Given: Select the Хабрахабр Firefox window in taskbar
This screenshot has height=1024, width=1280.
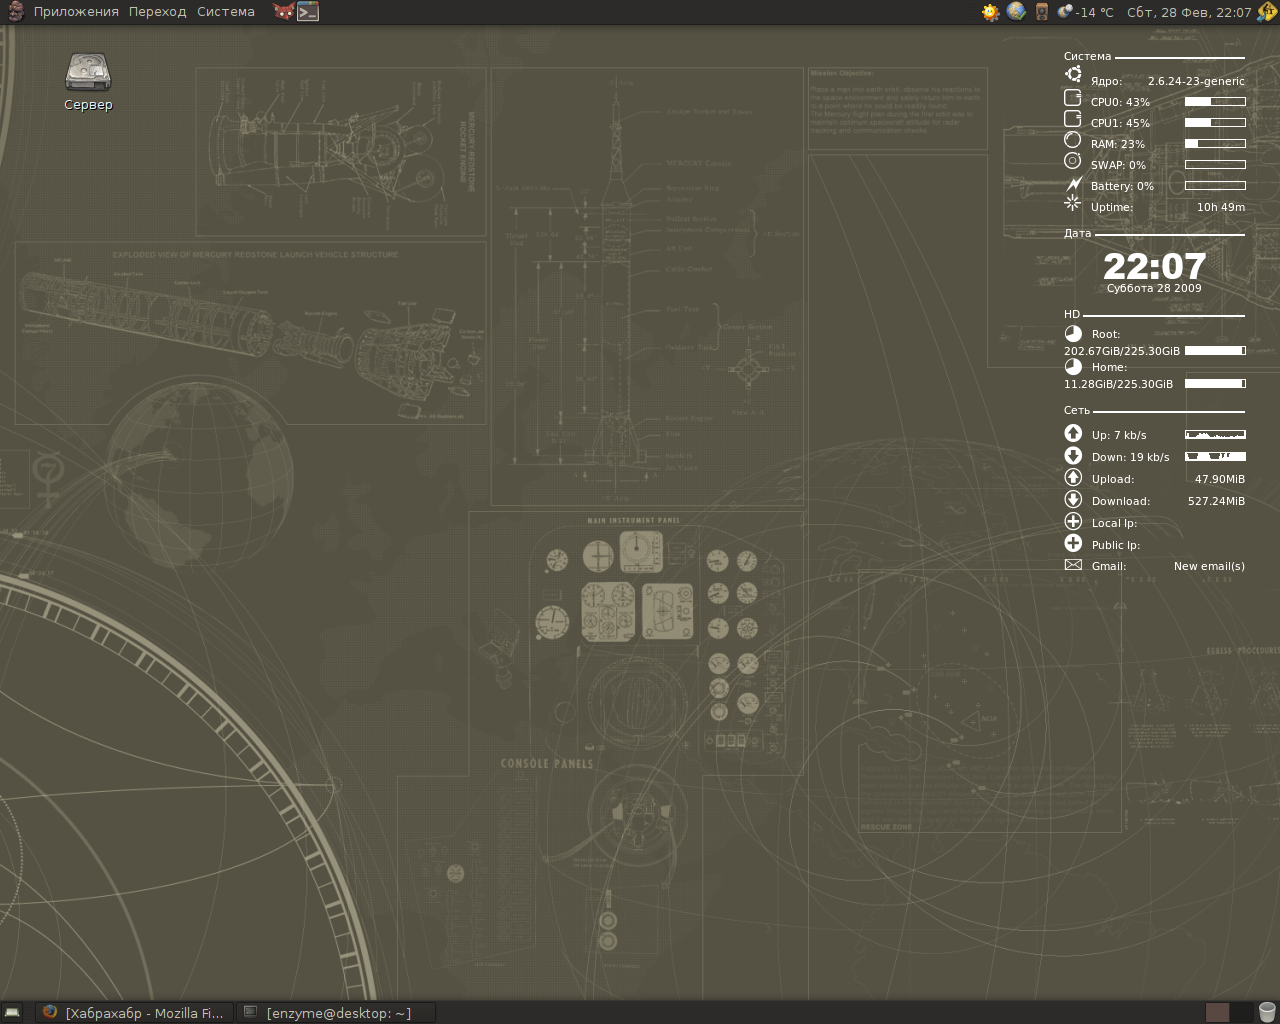Looking at the screenshot, I should coord(135,1012).
